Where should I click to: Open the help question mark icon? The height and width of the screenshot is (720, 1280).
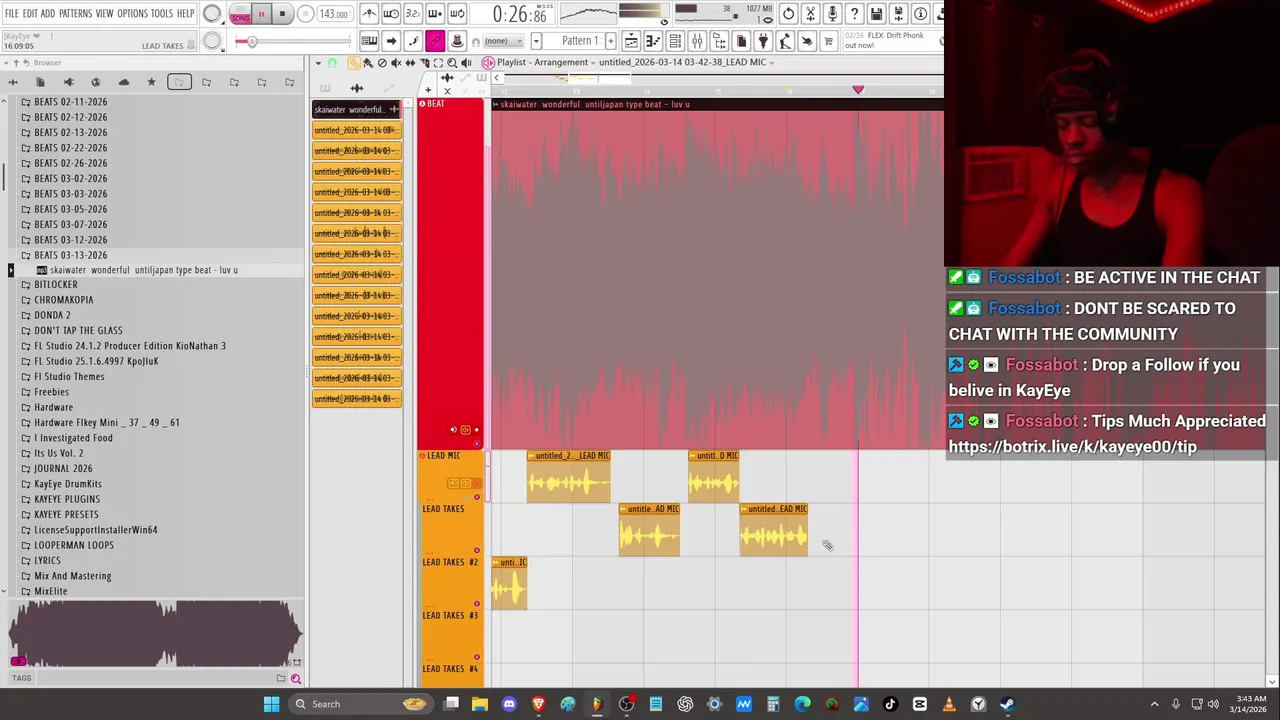(855, 14)
